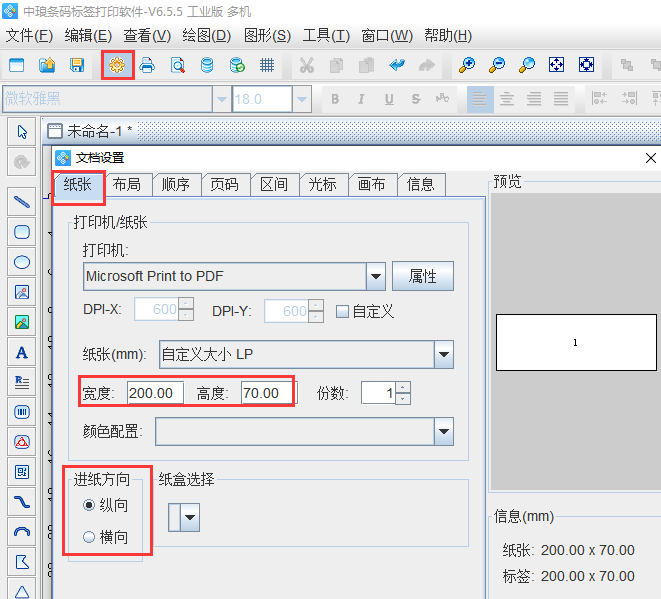Click the plain magnifier zoom icon
Viewport: 661px width, 599px height.
[527, 65]
